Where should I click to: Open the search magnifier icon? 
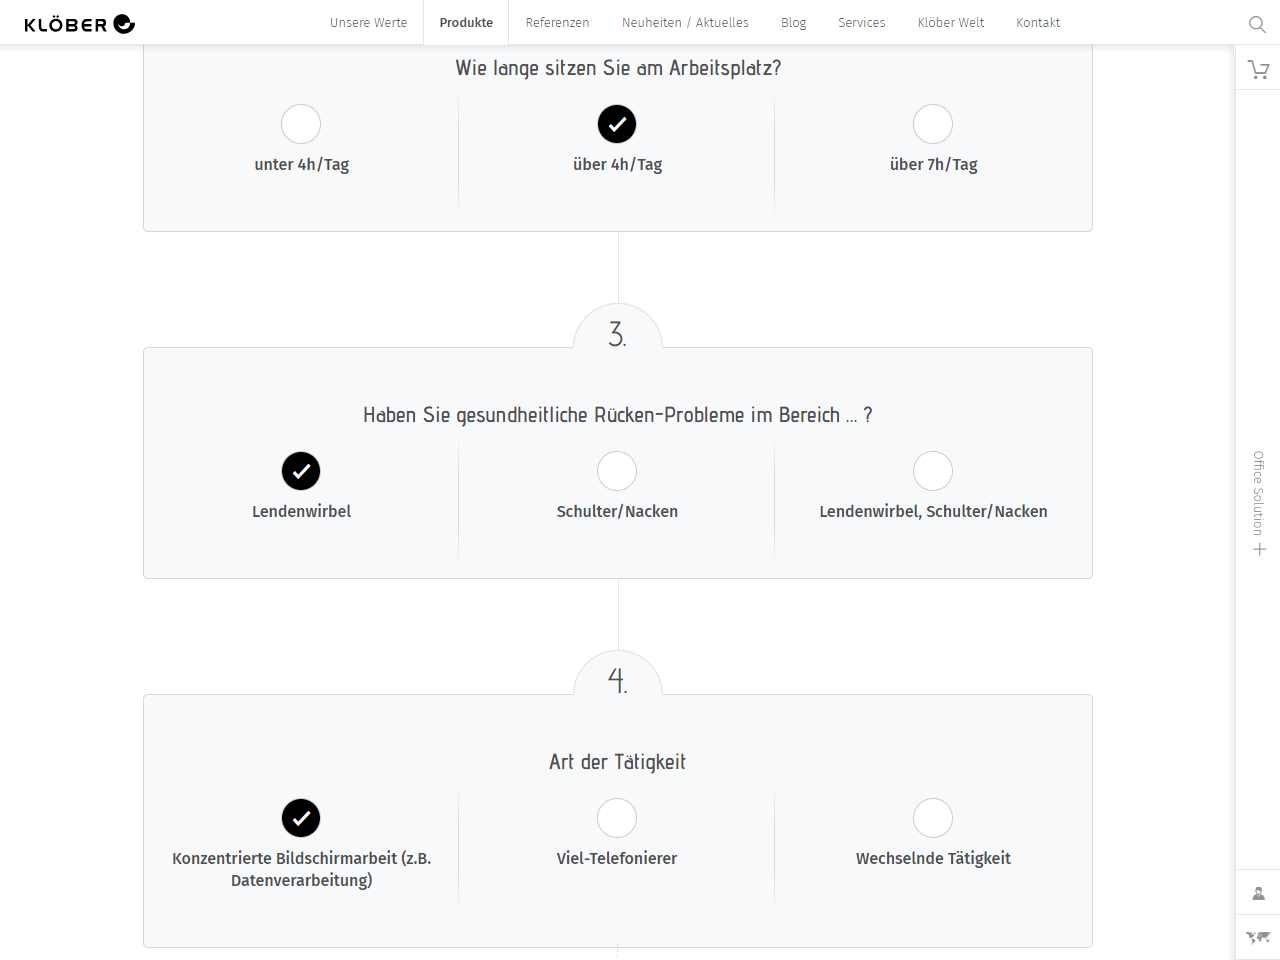[x=1257, y=24]
